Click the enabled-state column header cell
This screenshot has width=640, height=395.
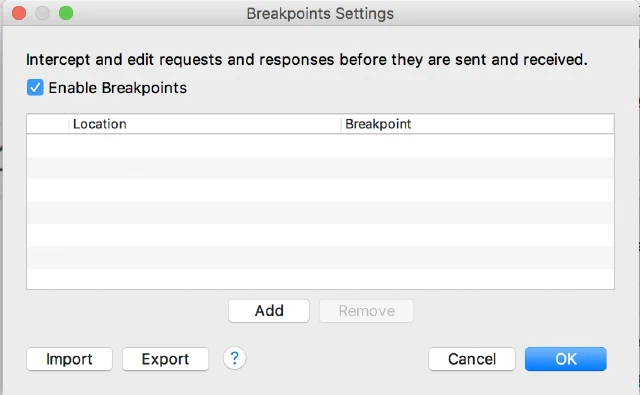[48, 124]
